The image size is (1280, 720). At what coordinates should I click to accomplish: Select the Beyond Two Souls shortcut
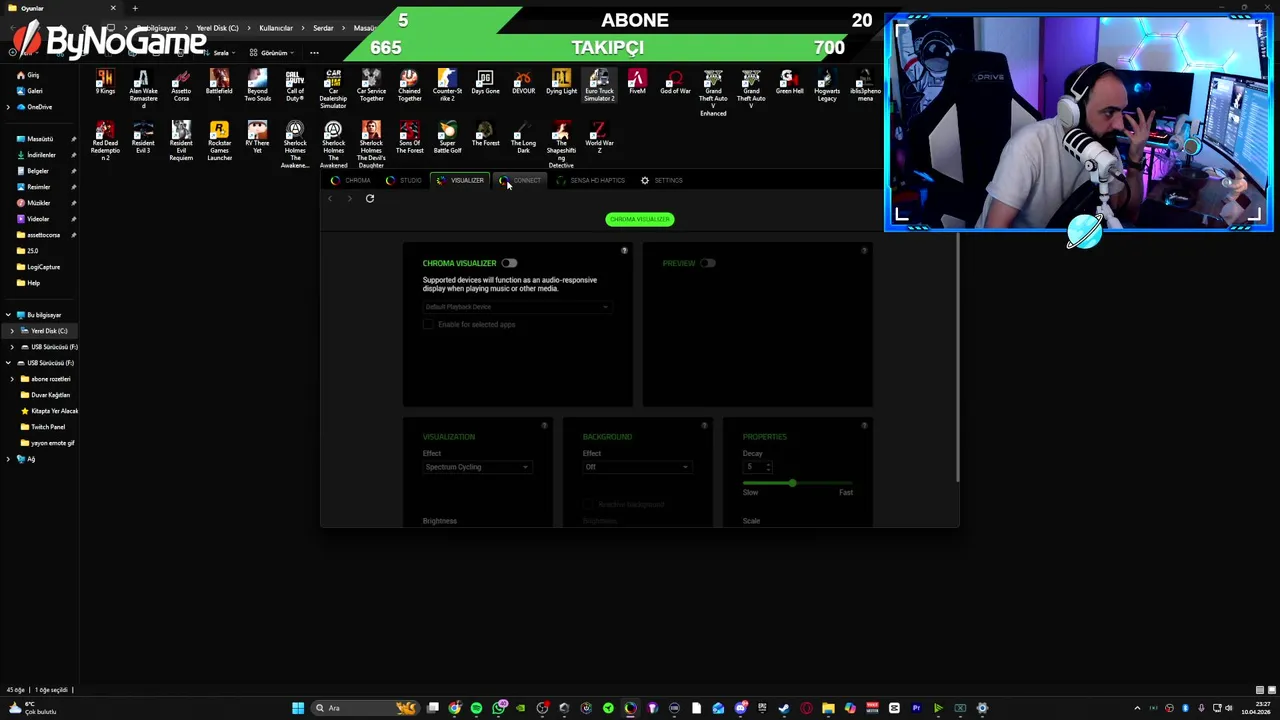257,86
